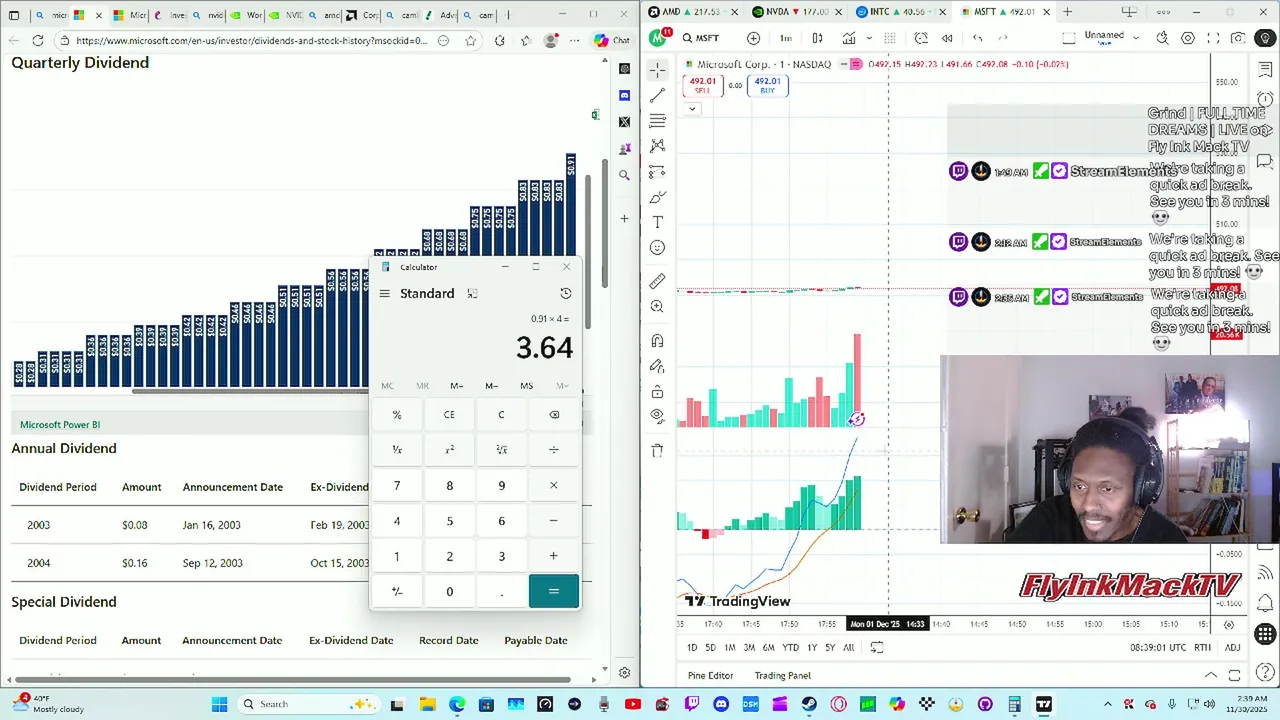This screenshot has height=720, width=1280.
Task: Open Calculator hamburger navigation menu
Action: tap(385, 293)
